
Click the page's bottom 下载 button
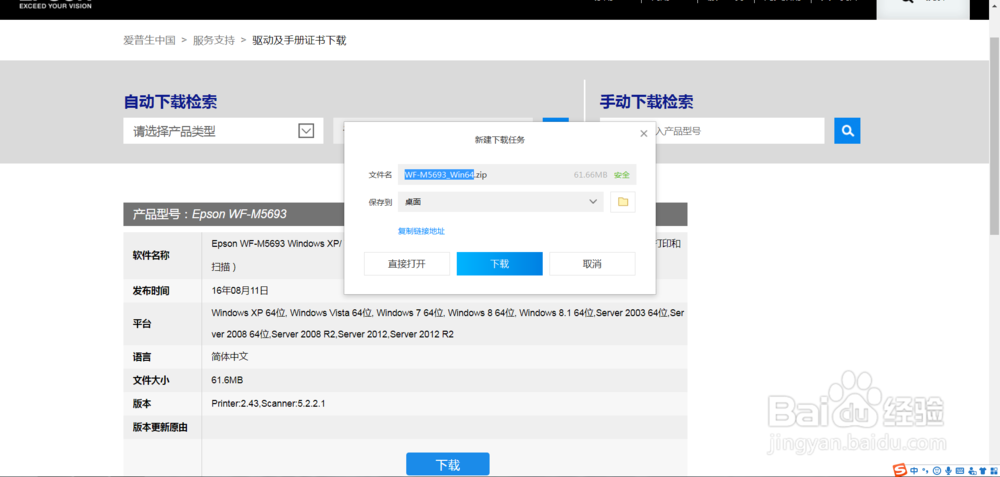448,464
